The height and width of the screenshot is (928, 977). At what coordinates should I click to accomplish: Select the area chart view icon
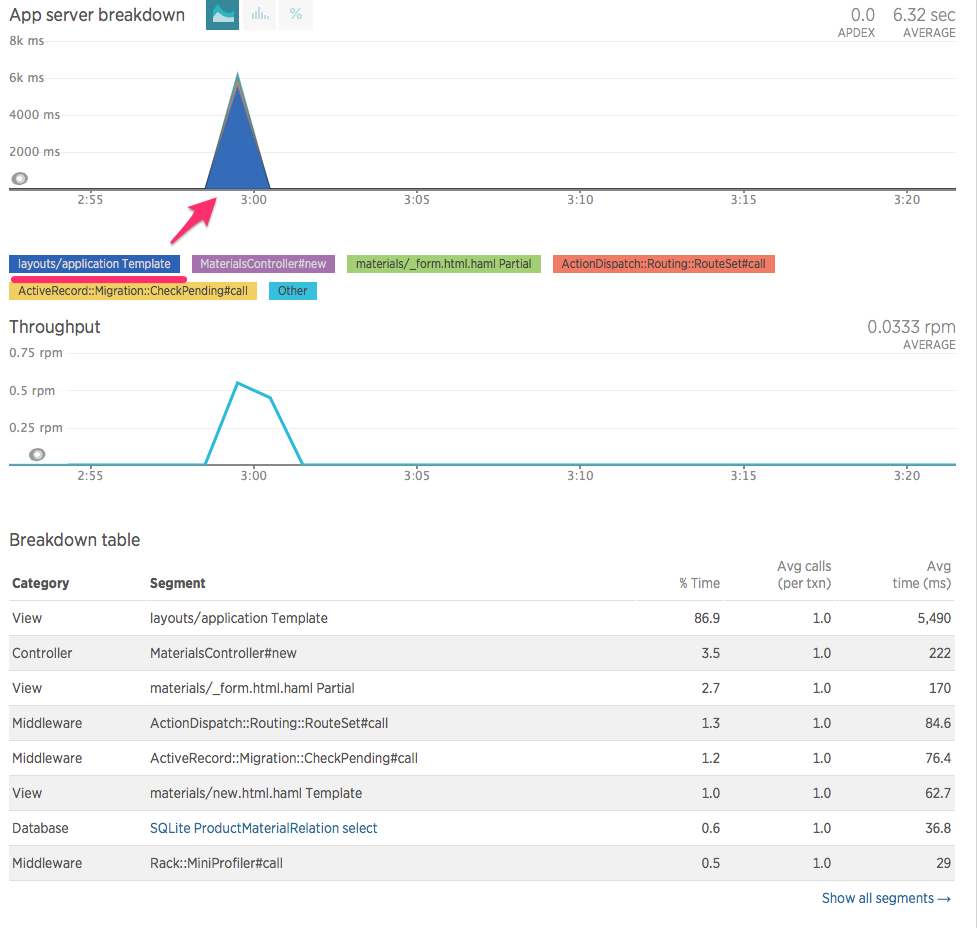(x=221, y=16)
